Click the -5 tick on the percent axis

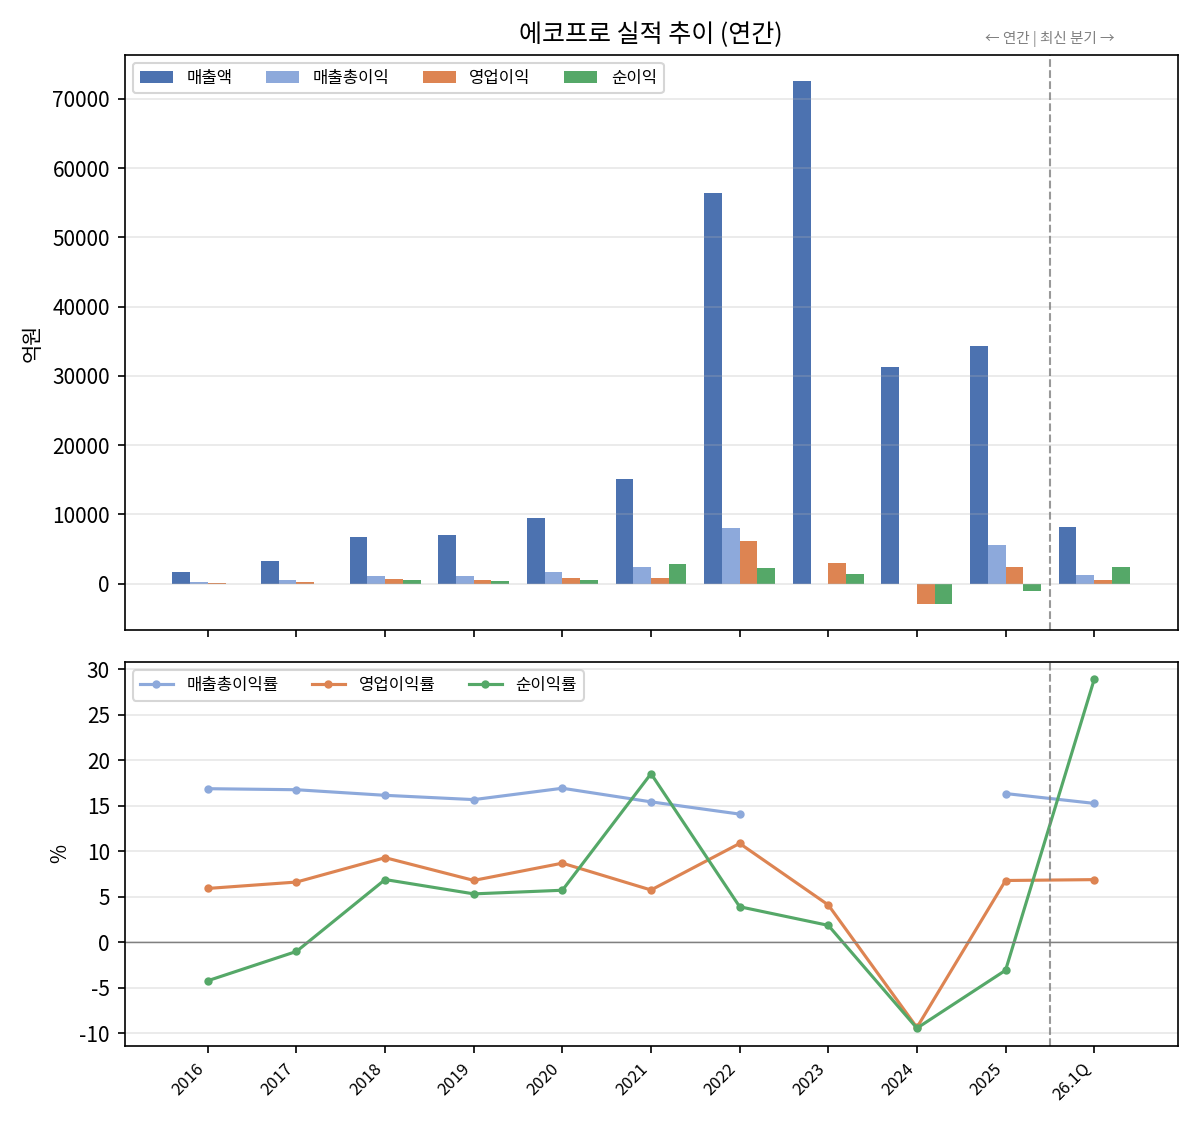pos(99,989)
